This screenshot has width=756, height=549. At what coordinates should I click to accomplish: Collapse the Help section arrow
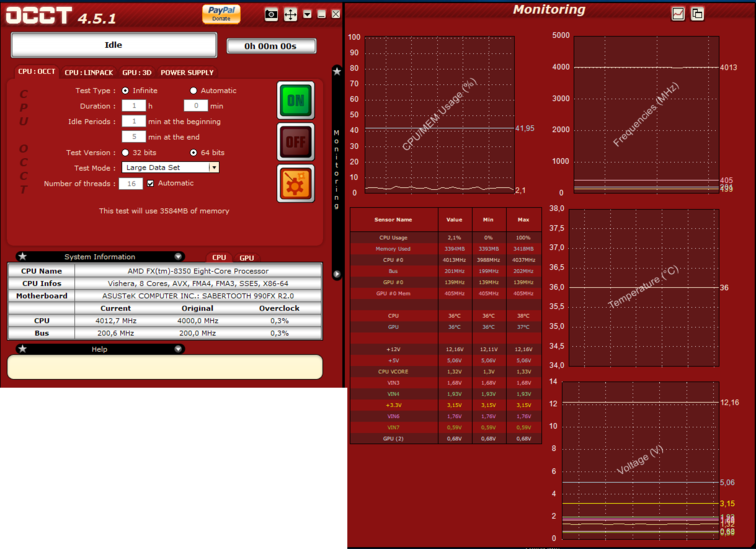pos(179,349)
